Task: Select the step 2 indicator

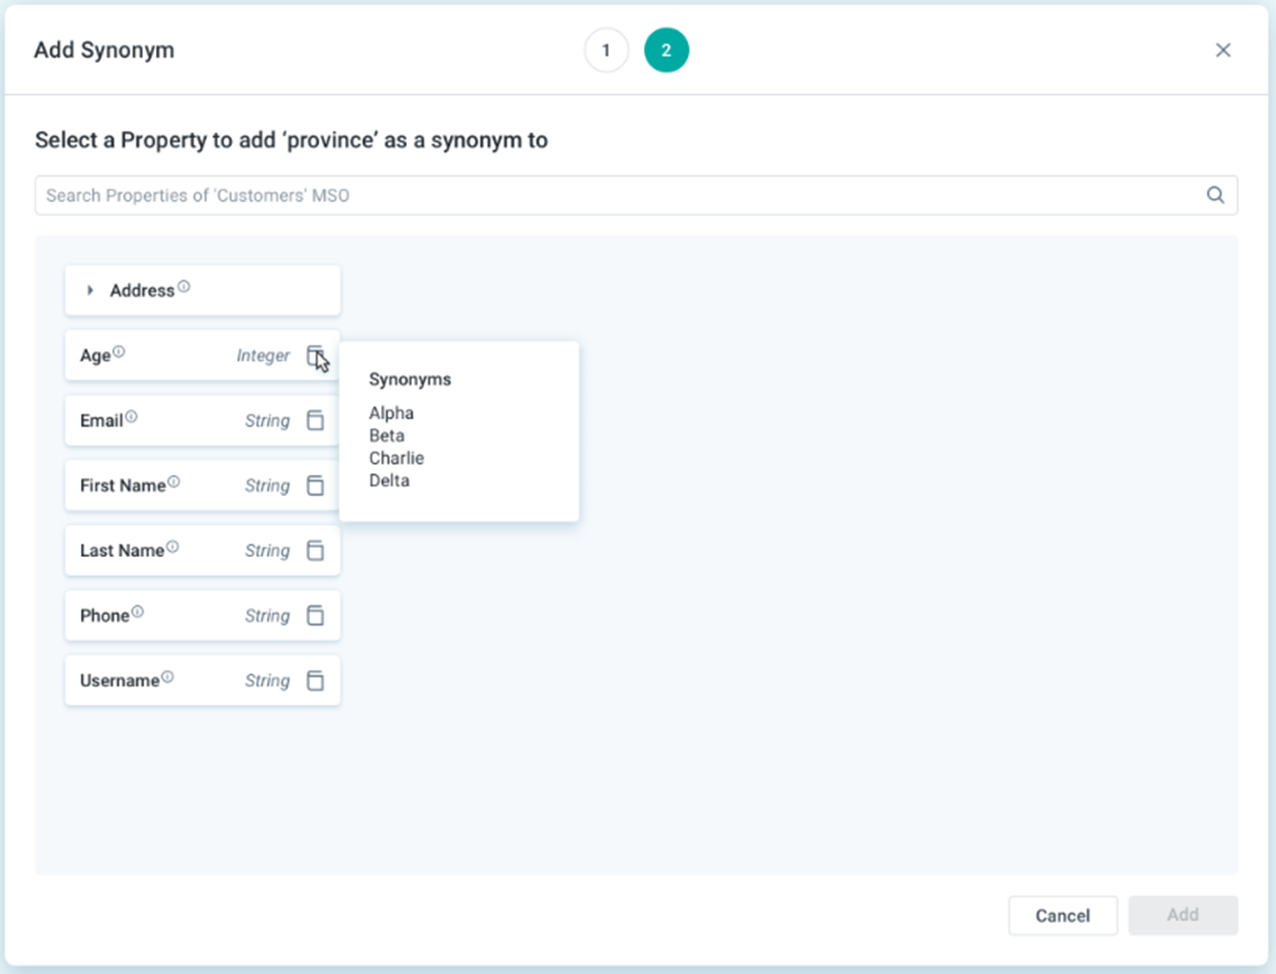Action: point(666,50)
